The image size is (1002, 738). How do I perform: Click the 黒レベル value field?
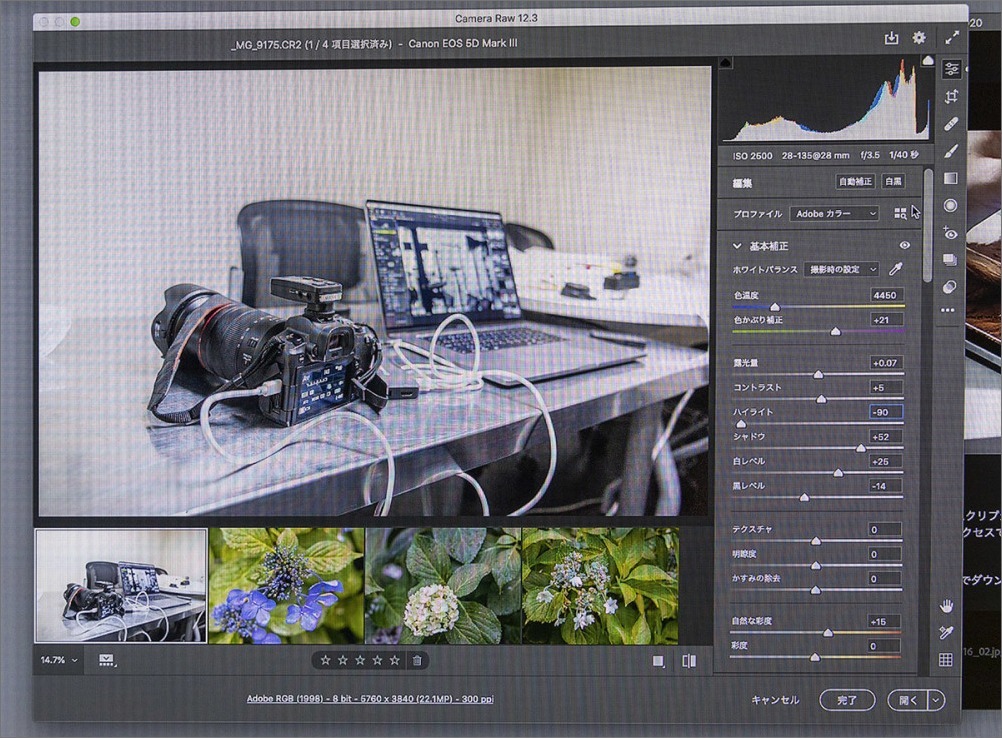pos(886,486)
